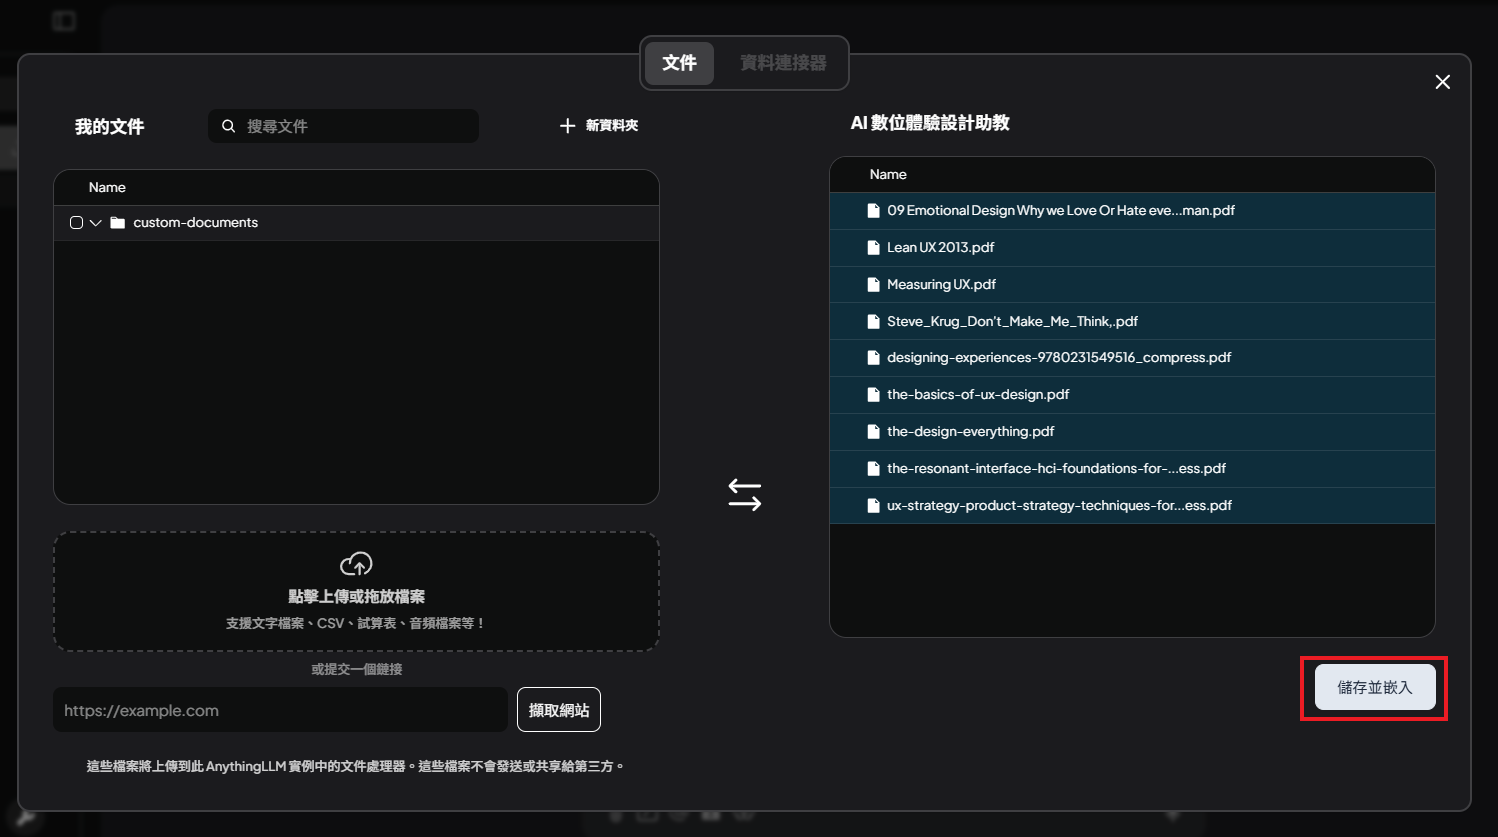Click the custom-documents folder icon
1498x837 pixels.
pyautogui.click(x=118, y=223)
